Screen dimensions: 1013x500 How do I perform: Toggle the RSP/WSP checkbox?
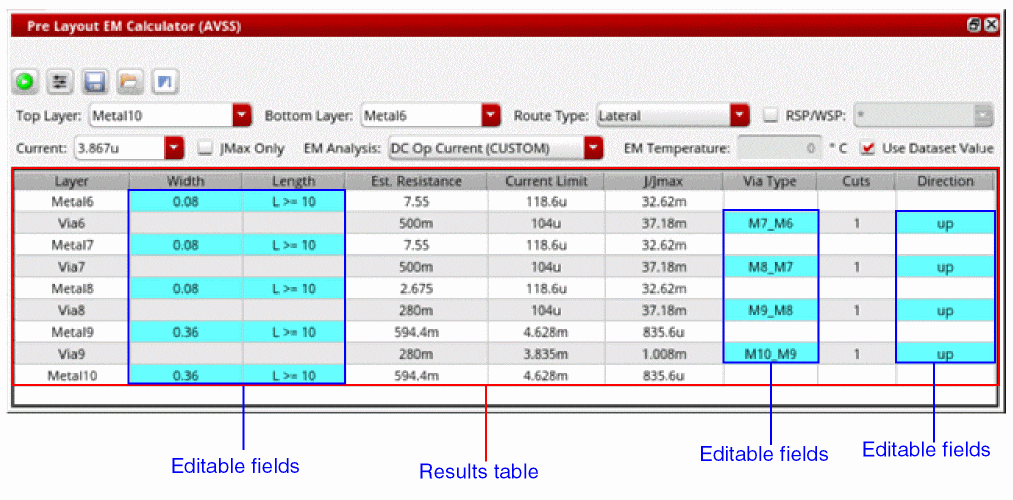771,116
